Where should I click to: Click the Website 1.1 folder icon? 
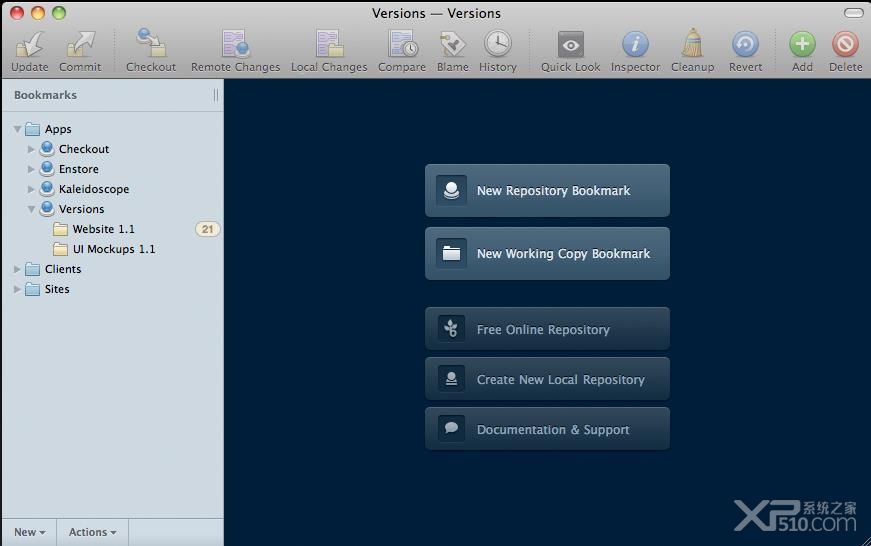click(x=60, y=229)
